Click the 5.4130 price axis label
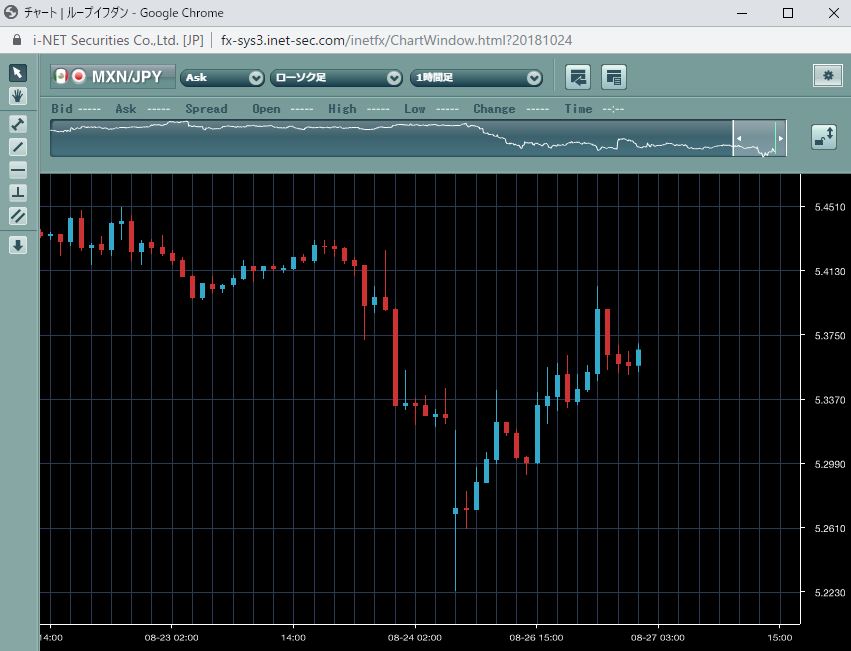 (830, 271)
